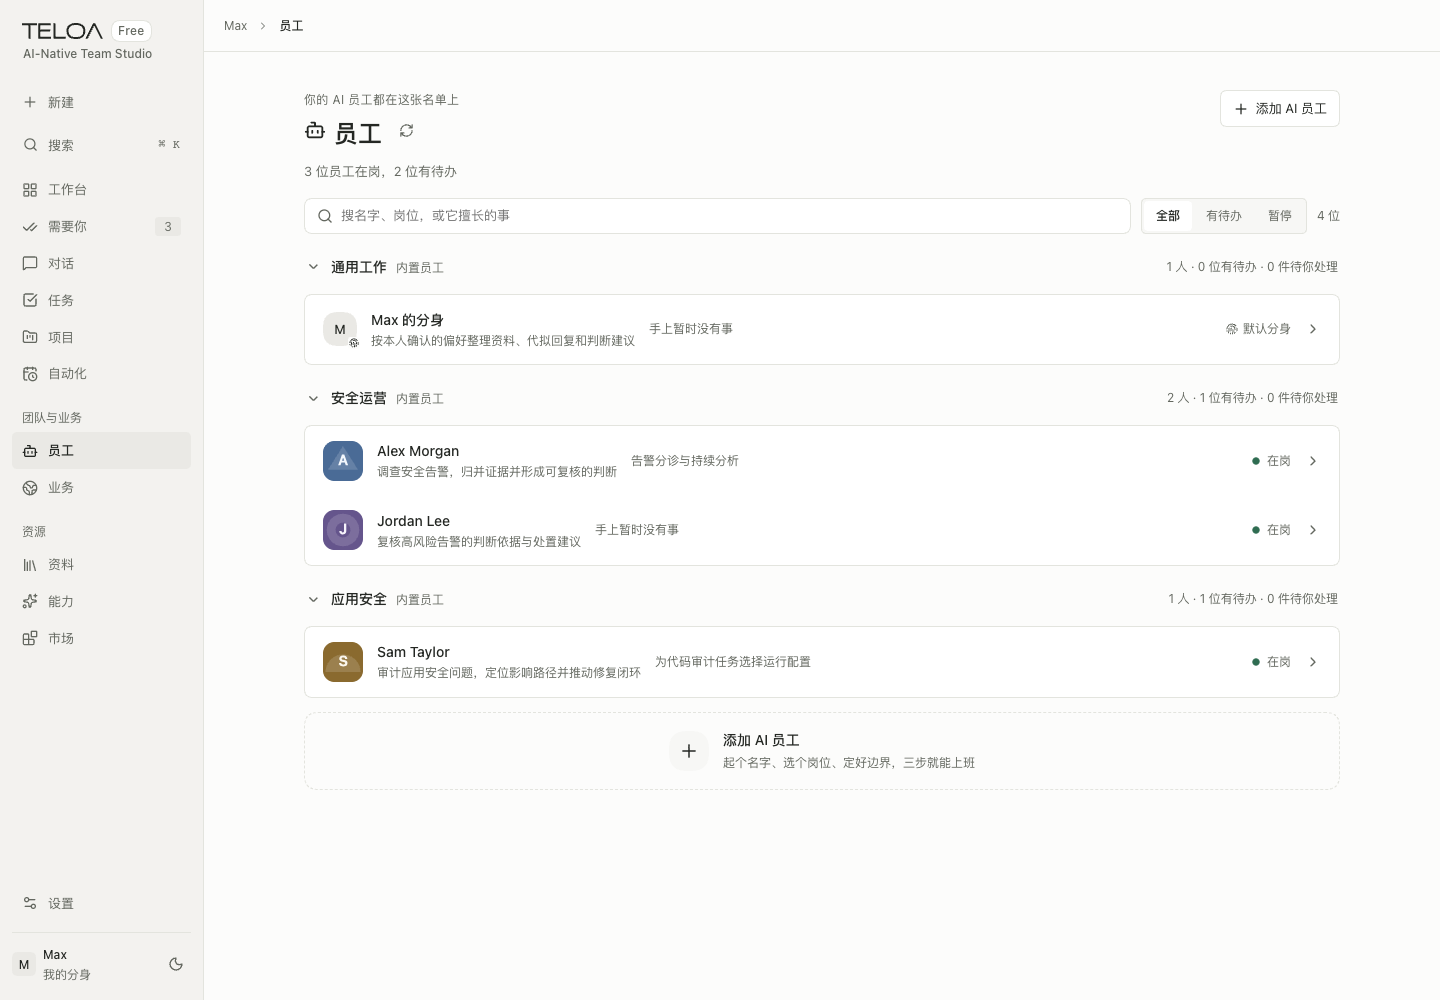The width and height of the screenshot is (1440, 1000).
Task: Open 项目 in the sidebar
Action: tap(101, 337)
